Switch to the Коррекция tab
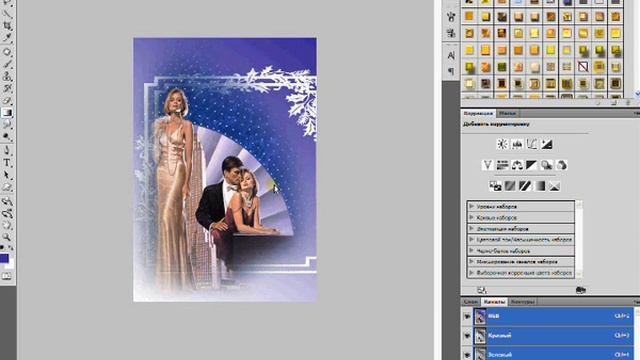Image resolution: width=640 pixels, height=360 pixels. [x=478, y=113]
